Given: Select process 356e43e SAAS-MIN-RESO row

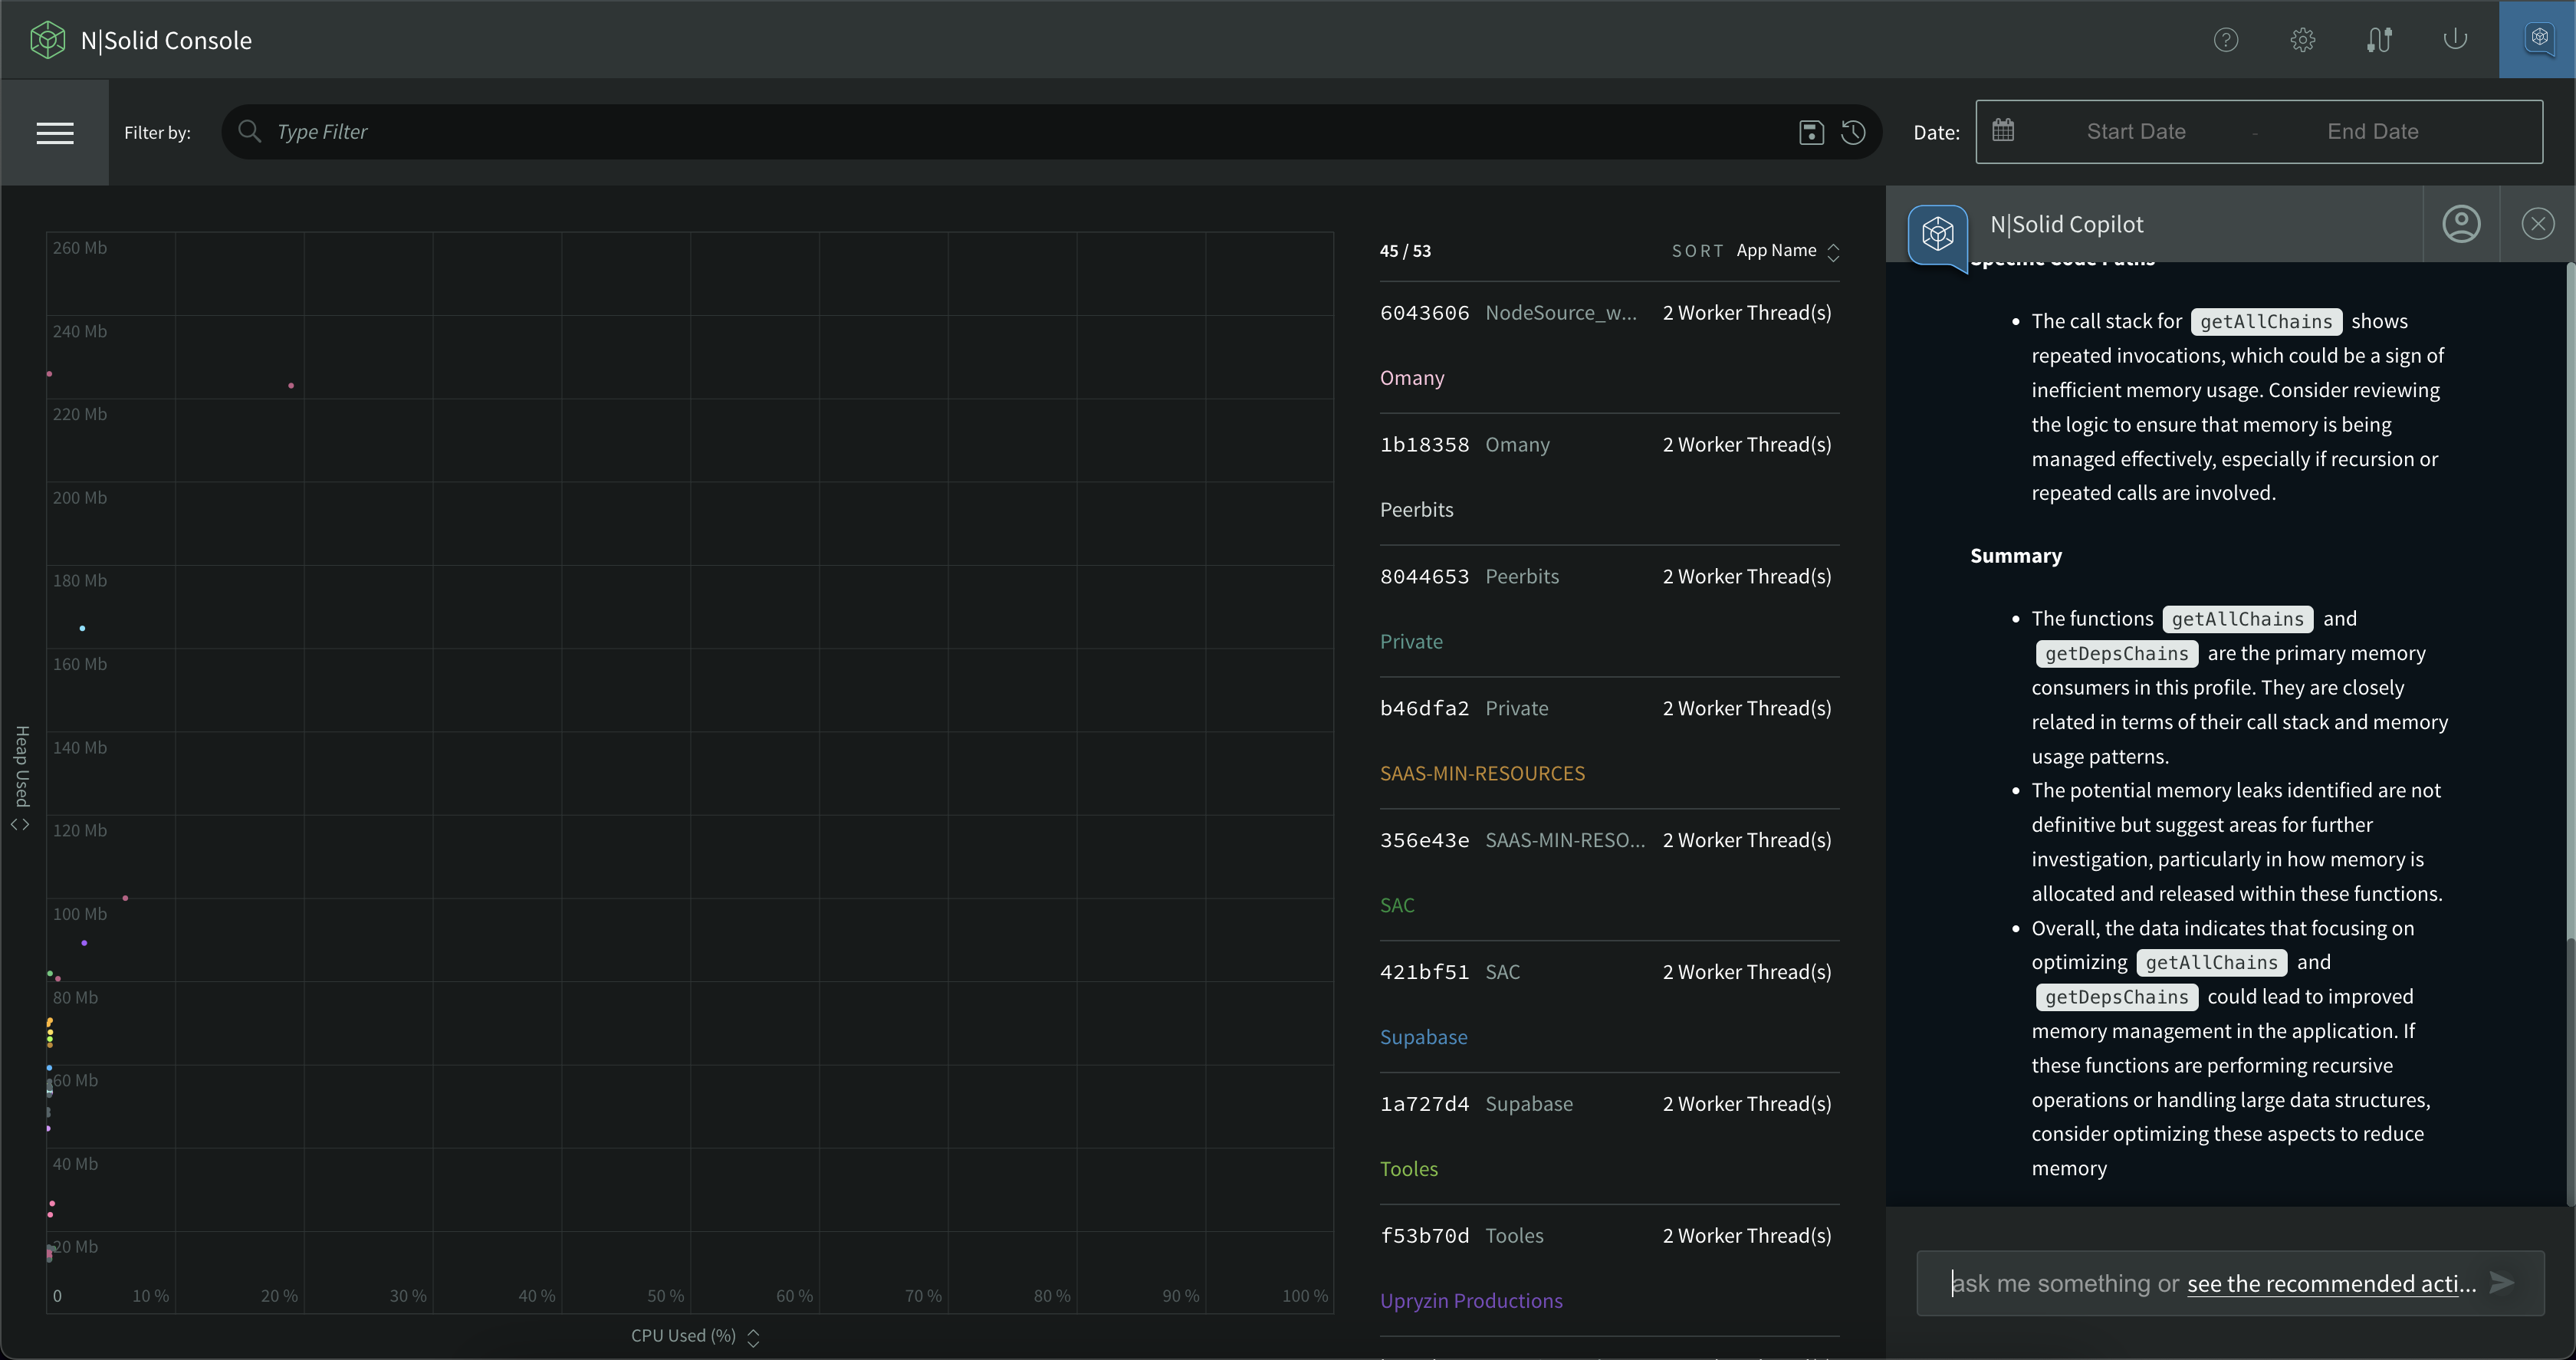Looking at the screenshot, I should tap(1609, 841).
